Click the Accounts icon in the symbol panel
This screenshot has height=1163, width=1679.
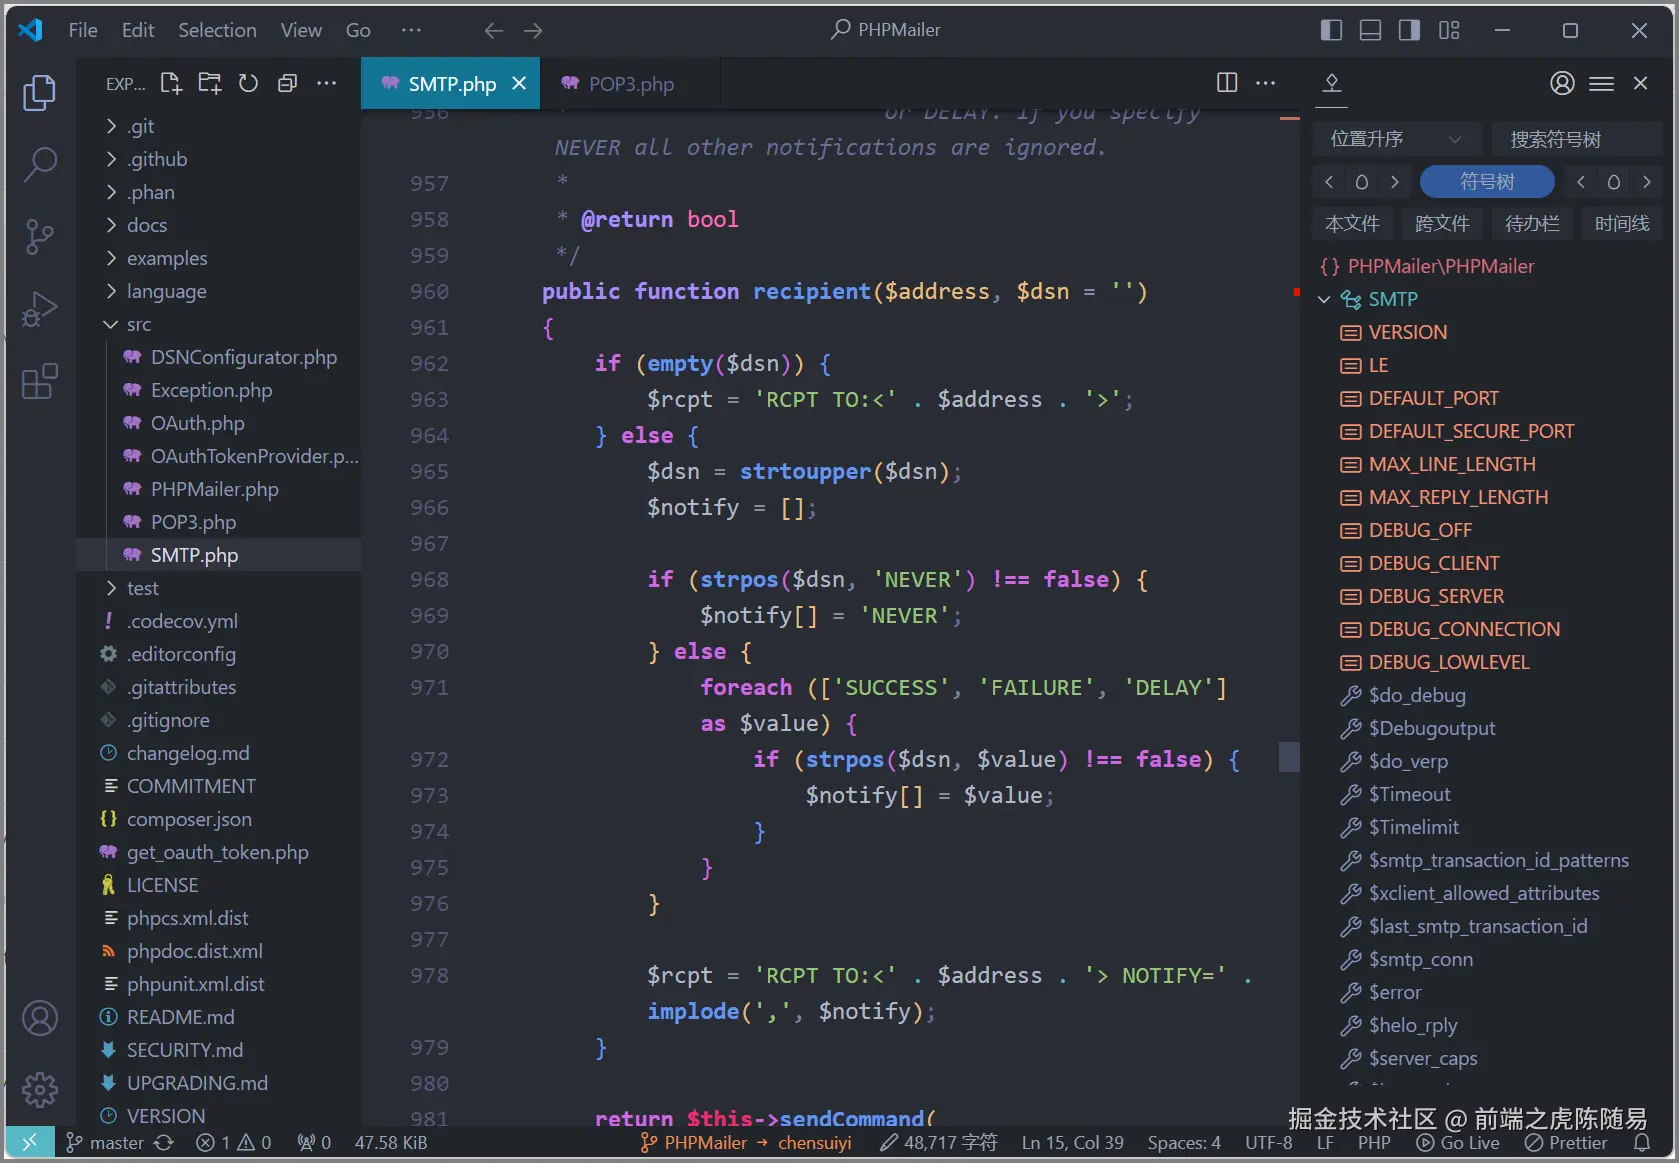[1562, 83]
